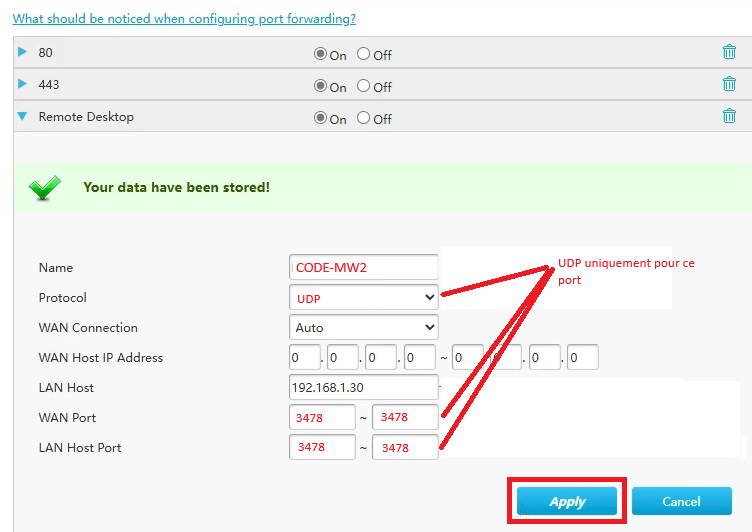752x532 pixels.
Task: Expand the 443 rule entry
Action: tap(23, 84)
